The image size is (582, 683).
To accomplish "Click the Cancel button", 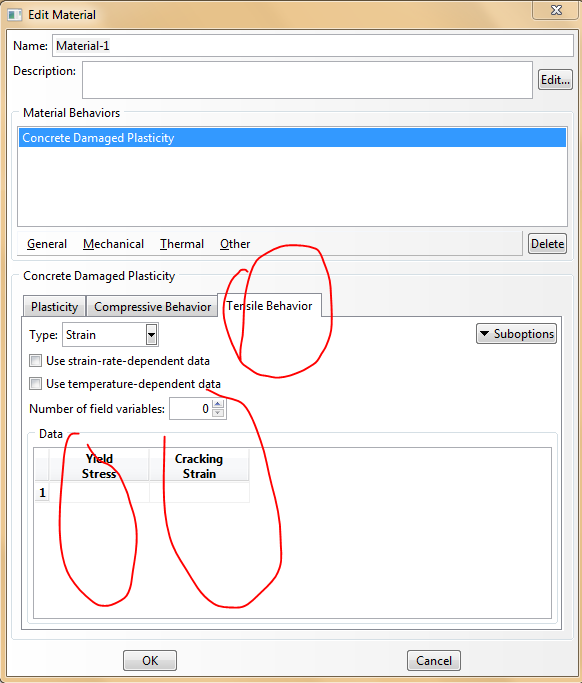I will (x=433, y=661).
